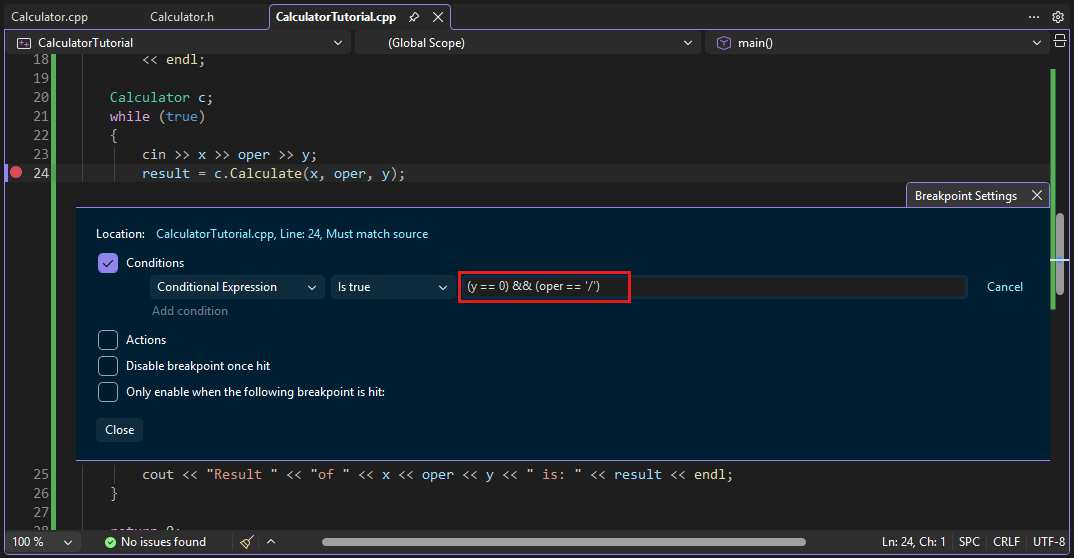
Task: Open the main() member dropdown
Action: point(877,43)
